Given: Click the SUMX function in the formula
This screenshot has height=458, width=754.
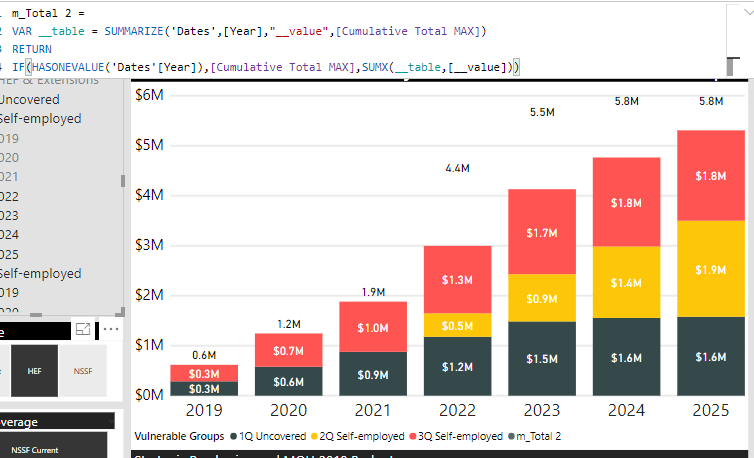Looking at the screenshot, I should coord(375,67).
